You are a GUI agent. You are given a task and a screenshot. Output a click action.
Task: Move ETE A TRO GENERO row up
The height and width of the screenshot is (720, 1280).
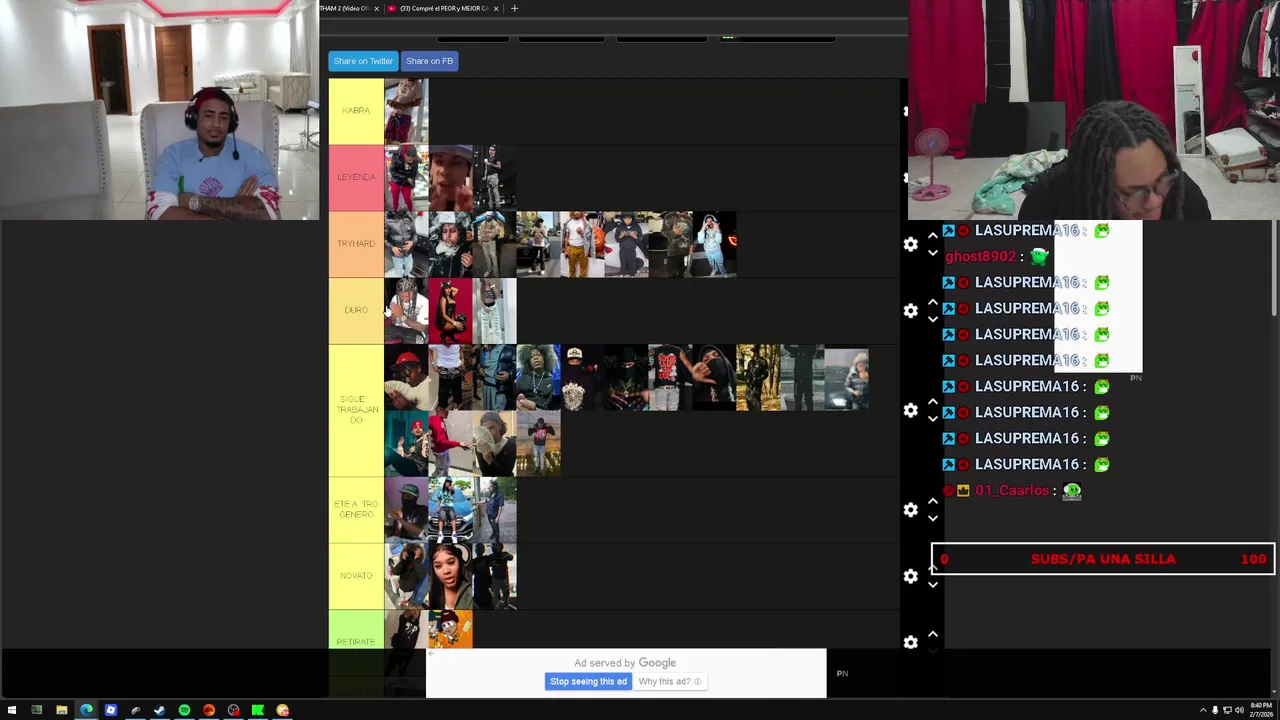[933, 501]
